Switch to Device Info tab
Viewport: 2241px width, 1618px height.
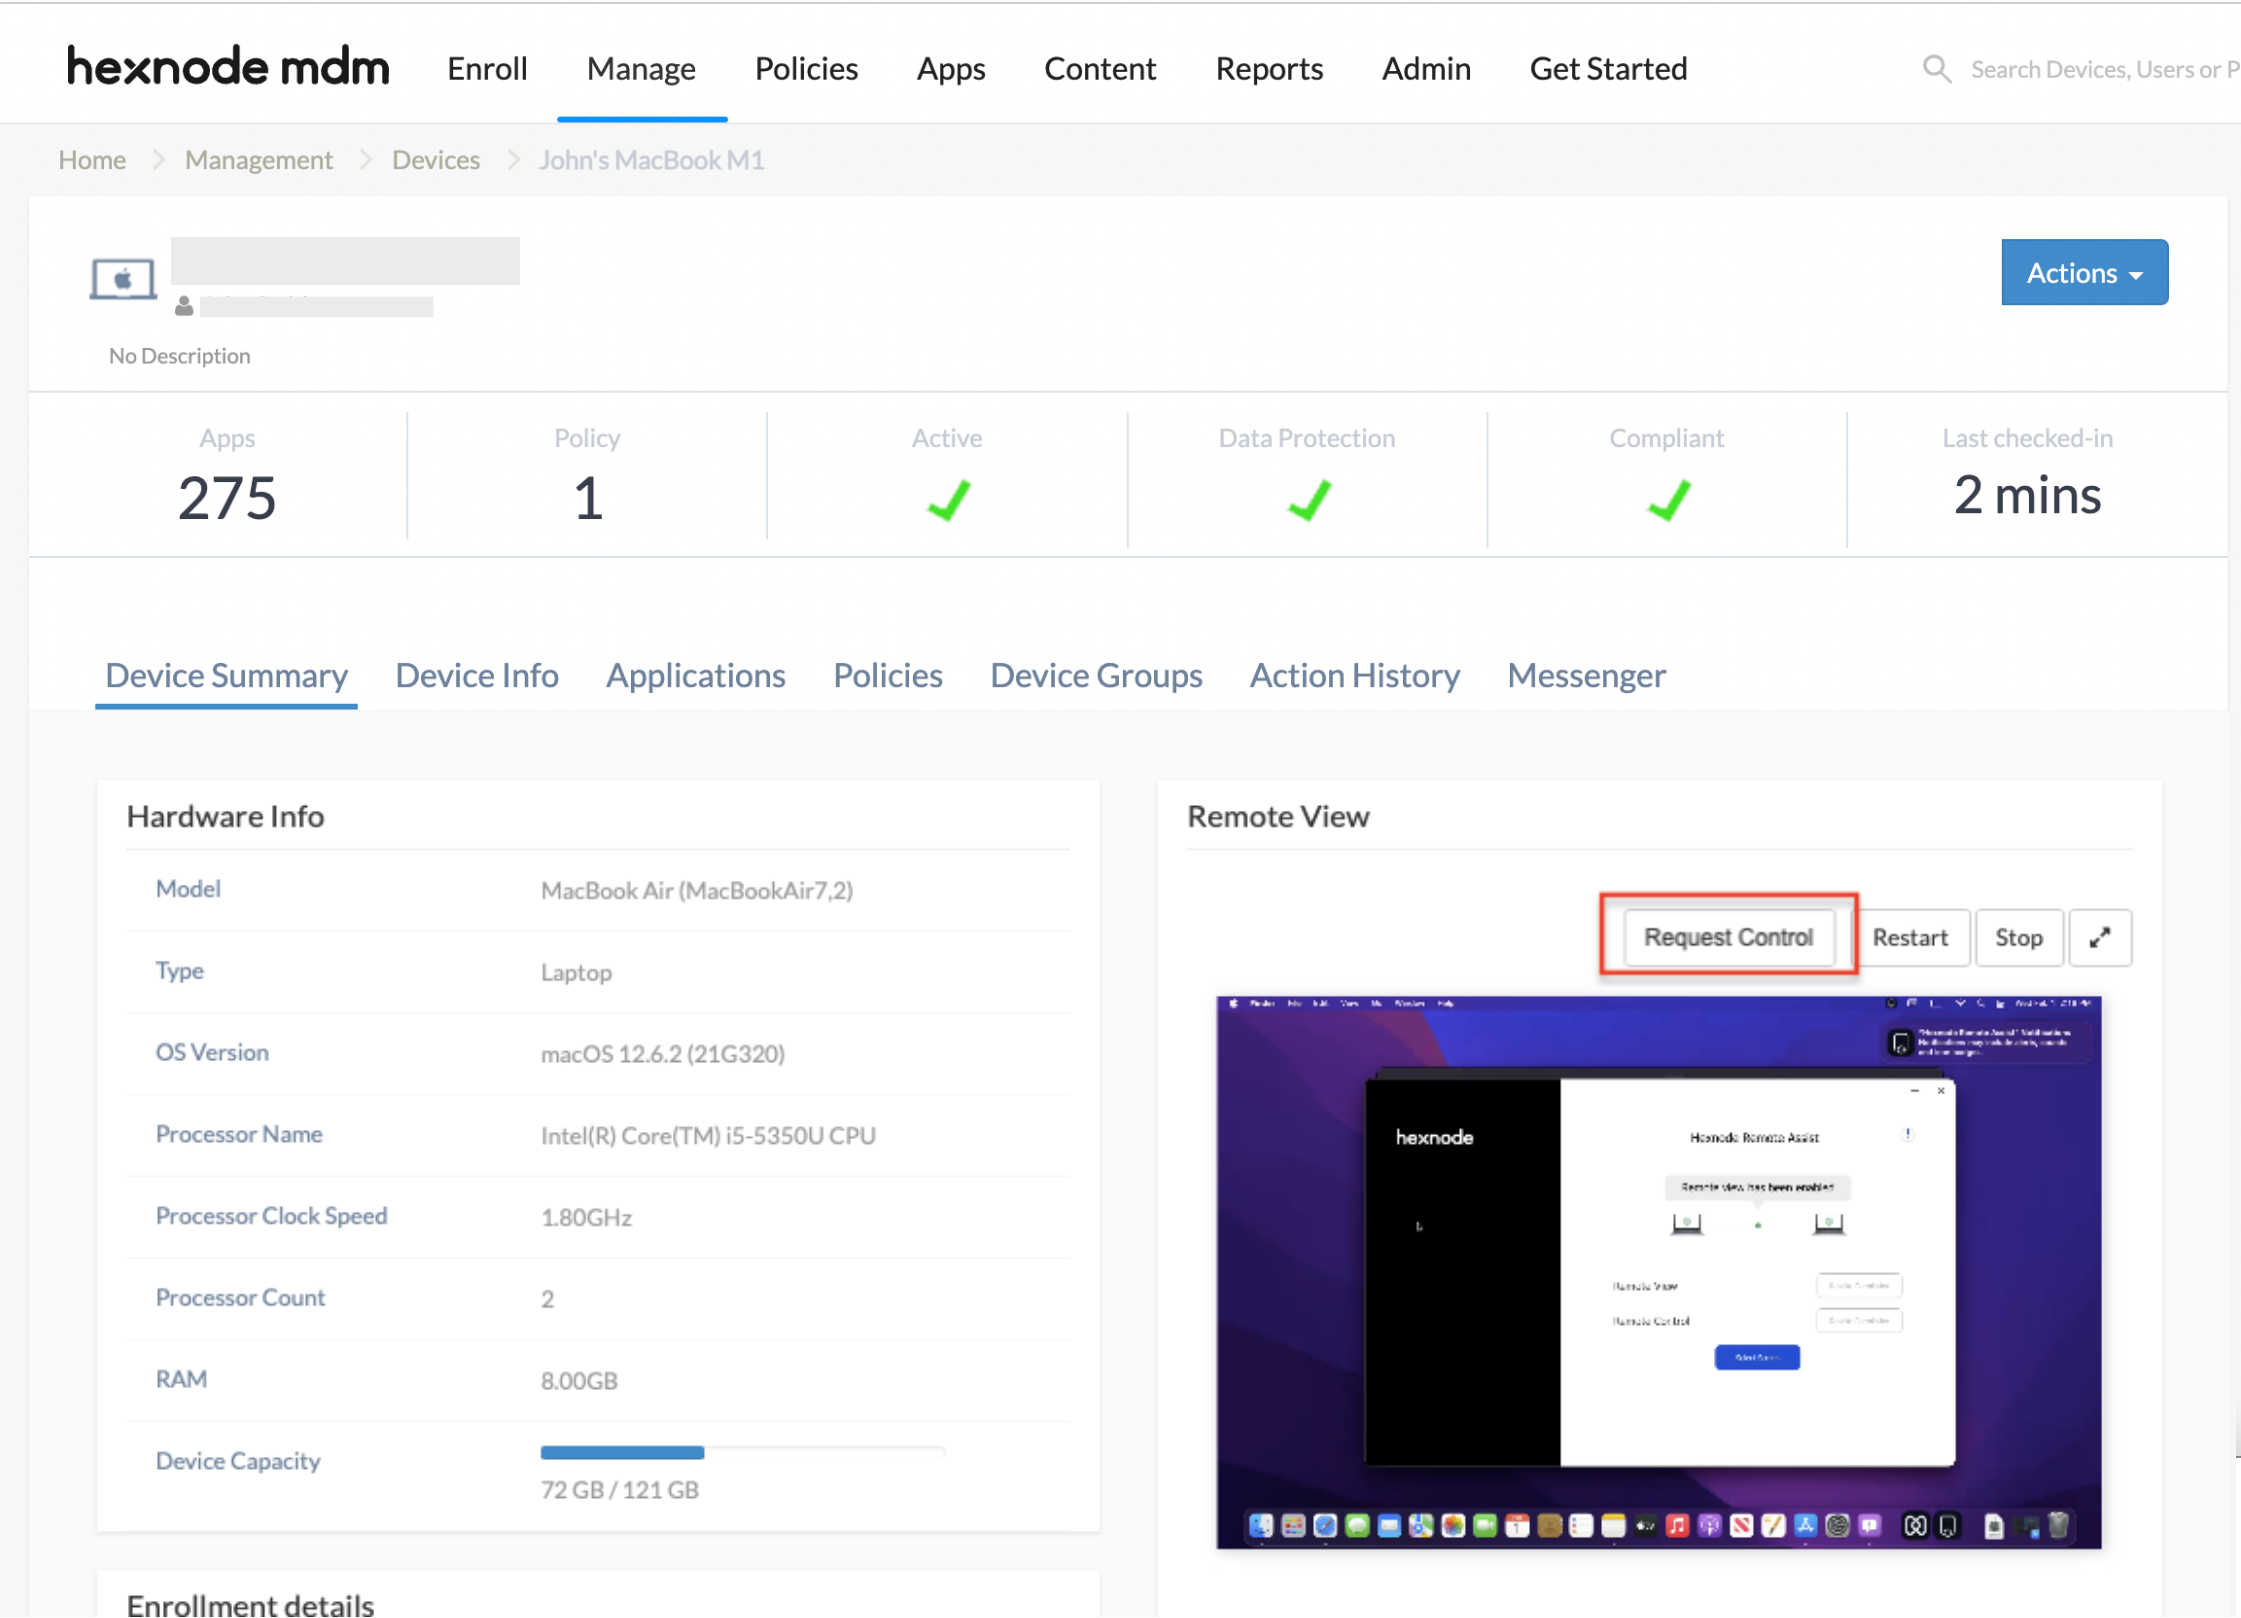[476, 676]
